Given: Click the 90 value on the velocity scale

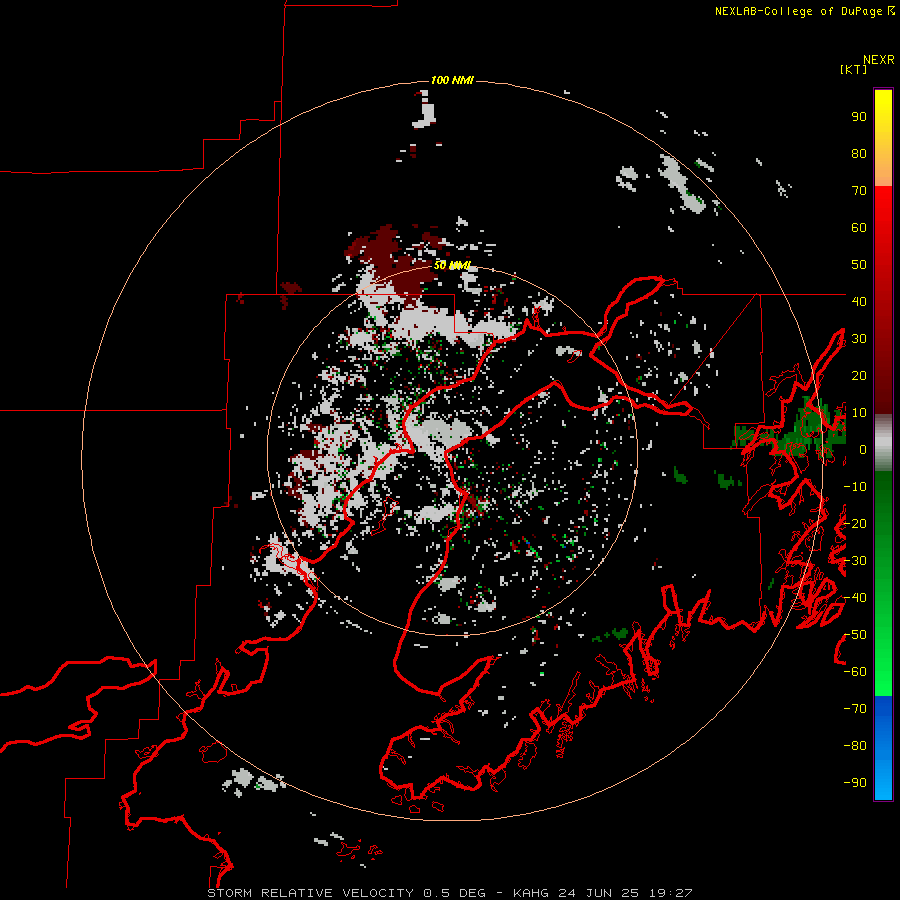Looking at the screenshot, I should point(859,117).
